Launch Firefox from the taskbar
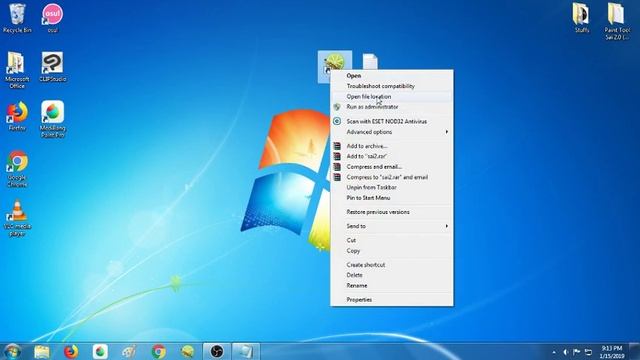Screen dimensions: 640x360 point(71,351)
